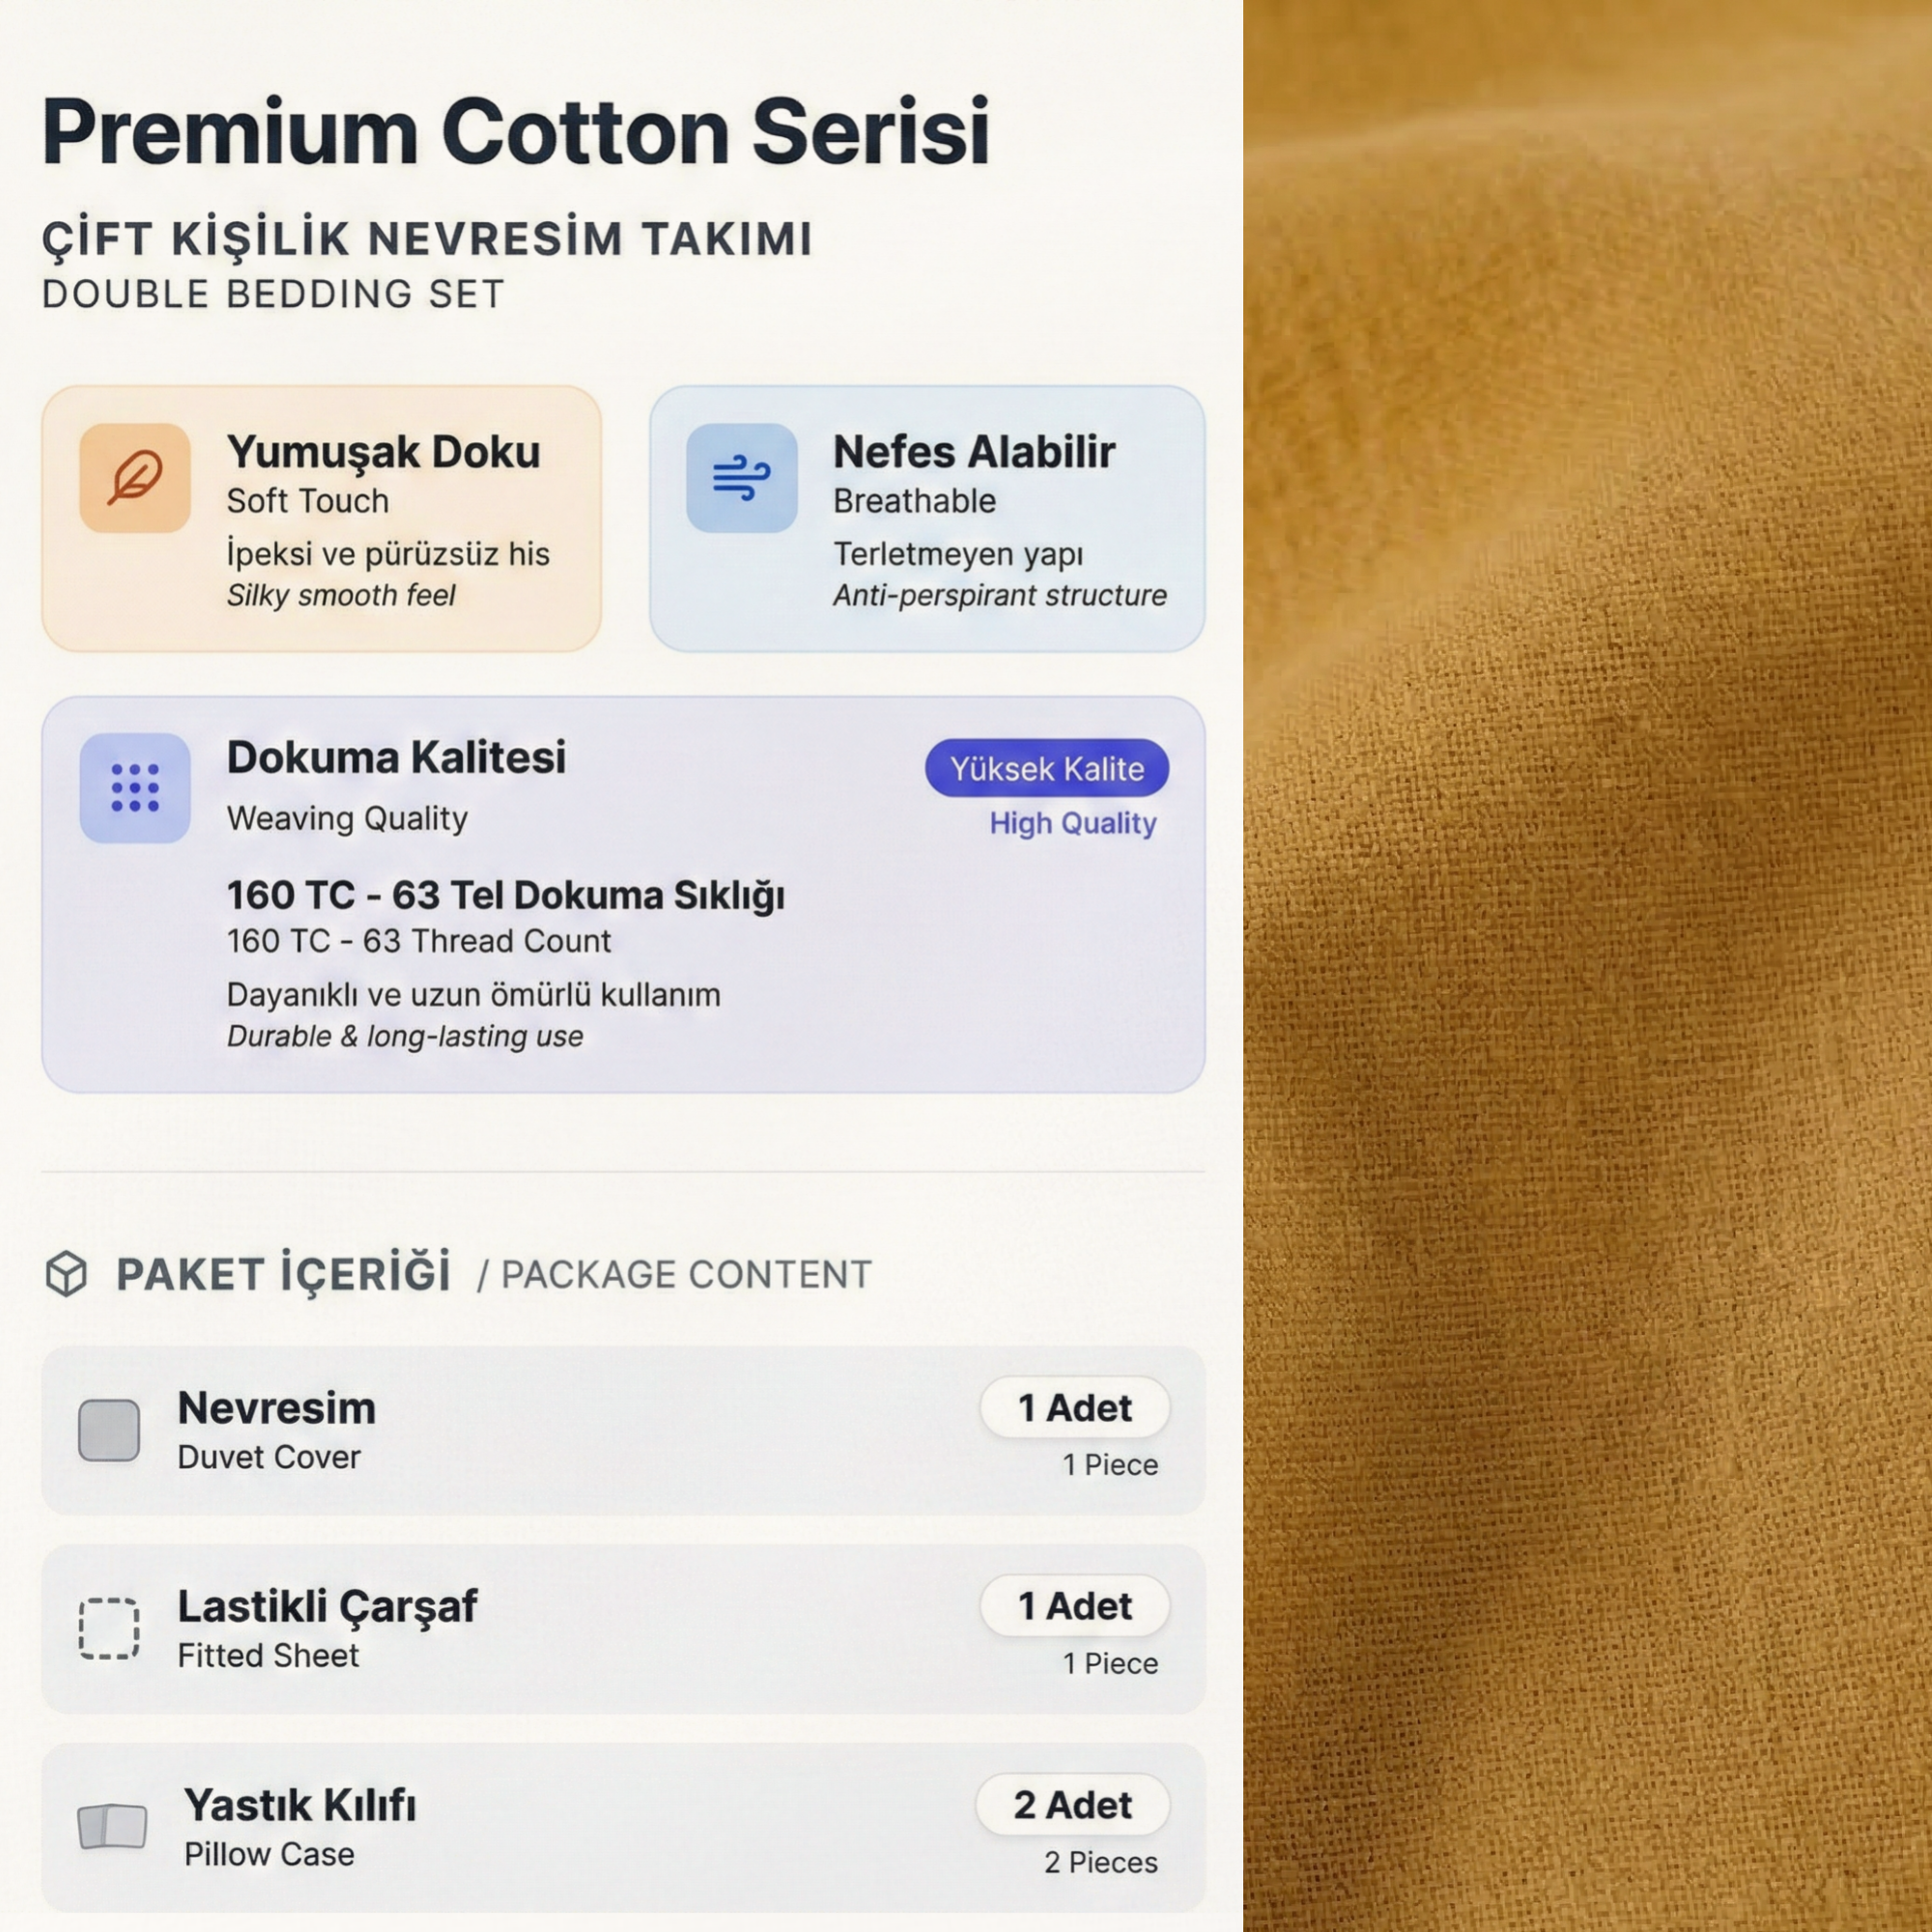Click the dashed square Lastikli Çarşaf icon
Image resolution: width=1932 pixels, height=1932 pixels.
[x=109, y=1629]
